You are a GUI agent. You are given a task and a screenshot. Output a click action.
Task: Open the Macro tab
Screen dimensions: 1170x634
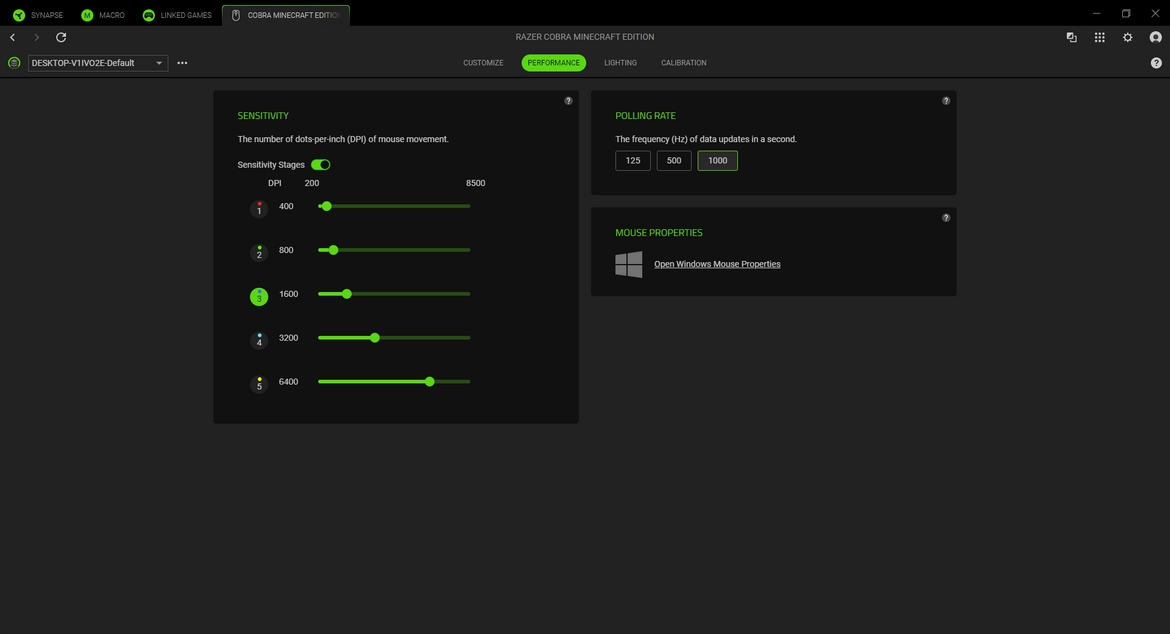point(103,15)
